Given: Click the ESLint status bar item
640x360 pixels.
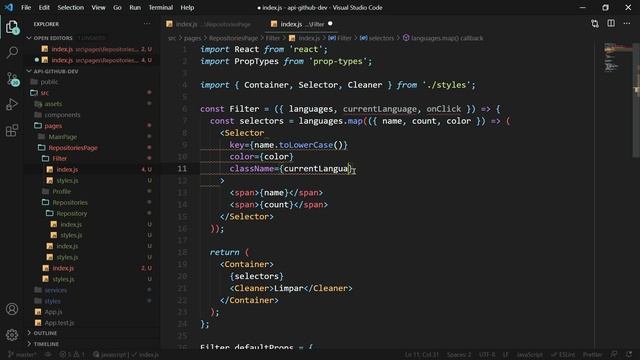Looking at the screenshot, I should click(x=562, y=354).
